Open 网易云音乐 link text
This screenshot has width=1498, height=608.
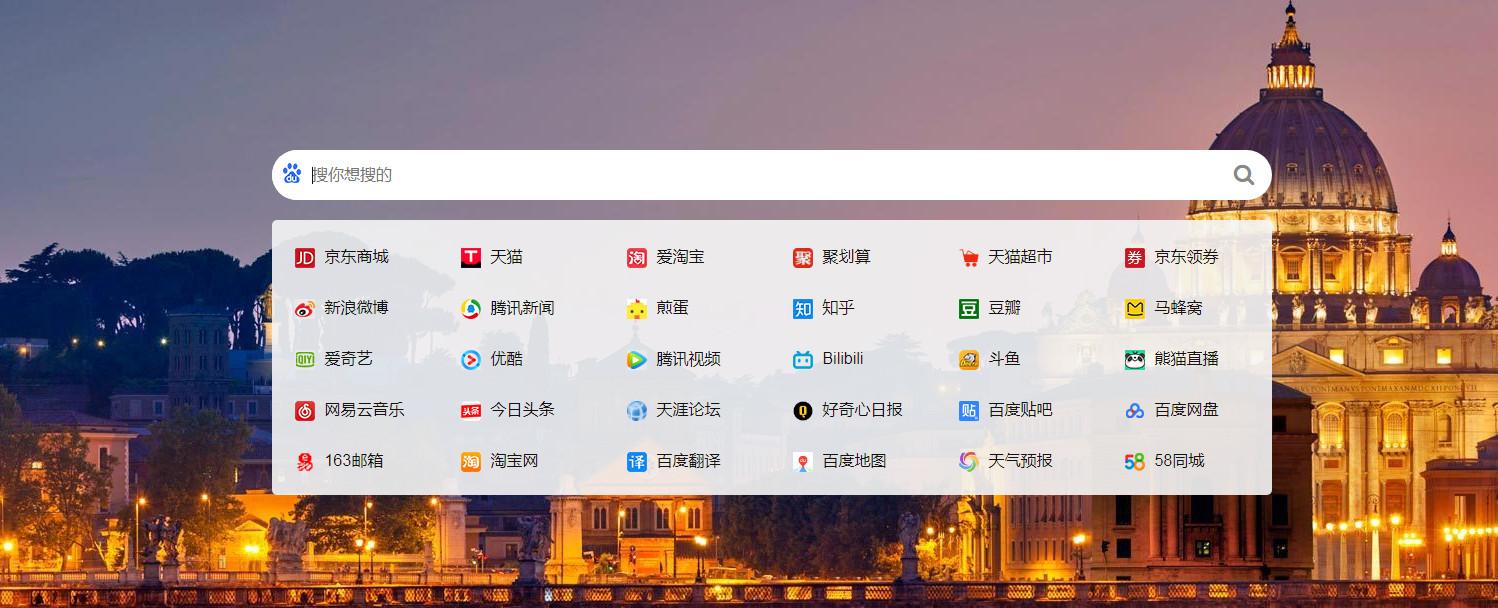click(365, 410)
